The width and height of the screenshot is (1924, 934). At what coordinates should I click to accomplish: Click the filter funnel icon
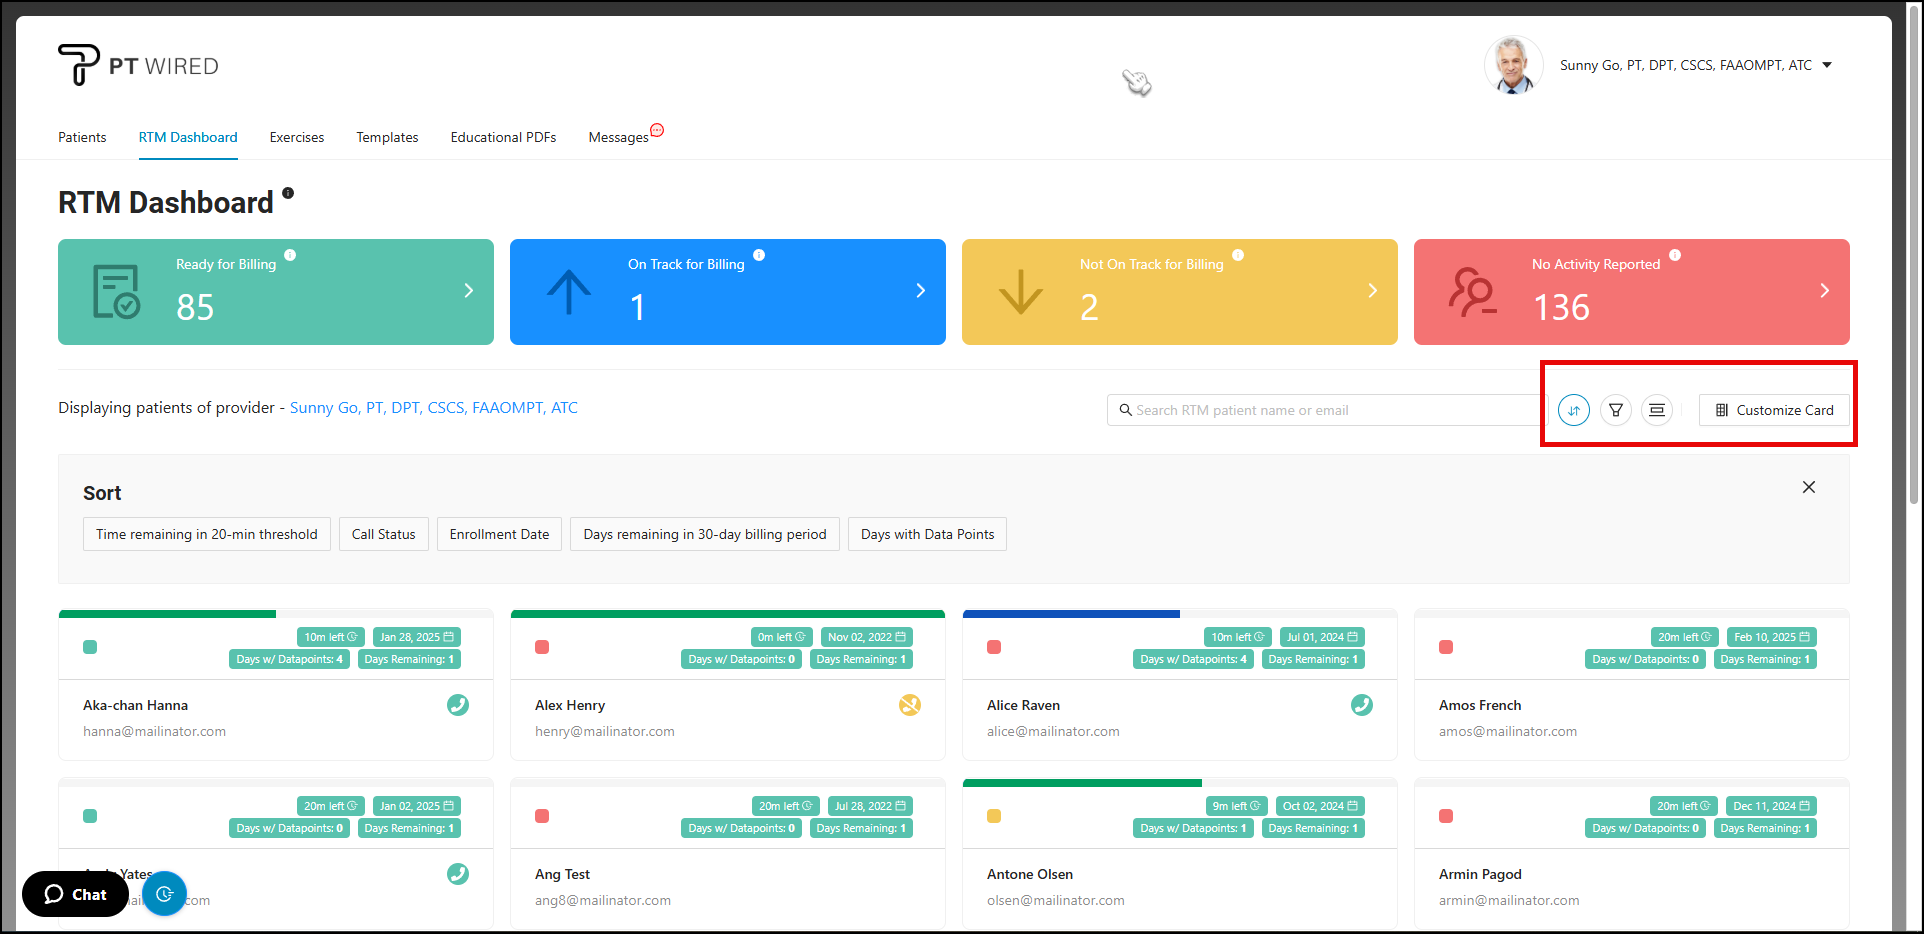(x=1615, y=410)
